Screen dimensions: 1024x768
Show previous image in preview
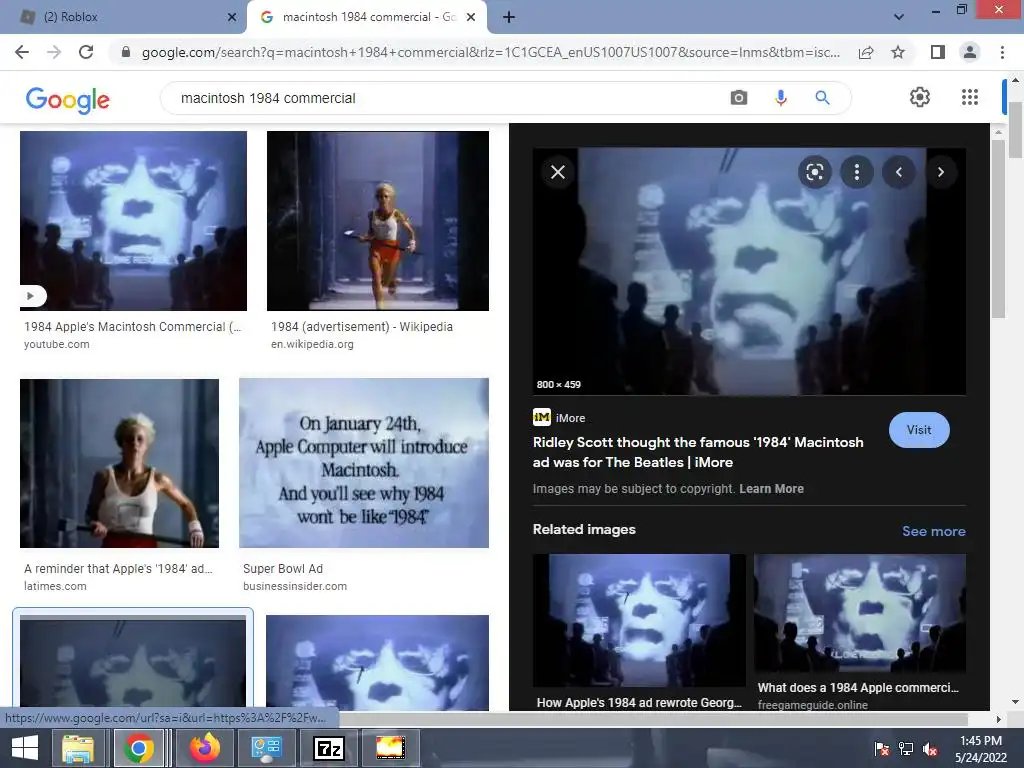tap(899, 172)
